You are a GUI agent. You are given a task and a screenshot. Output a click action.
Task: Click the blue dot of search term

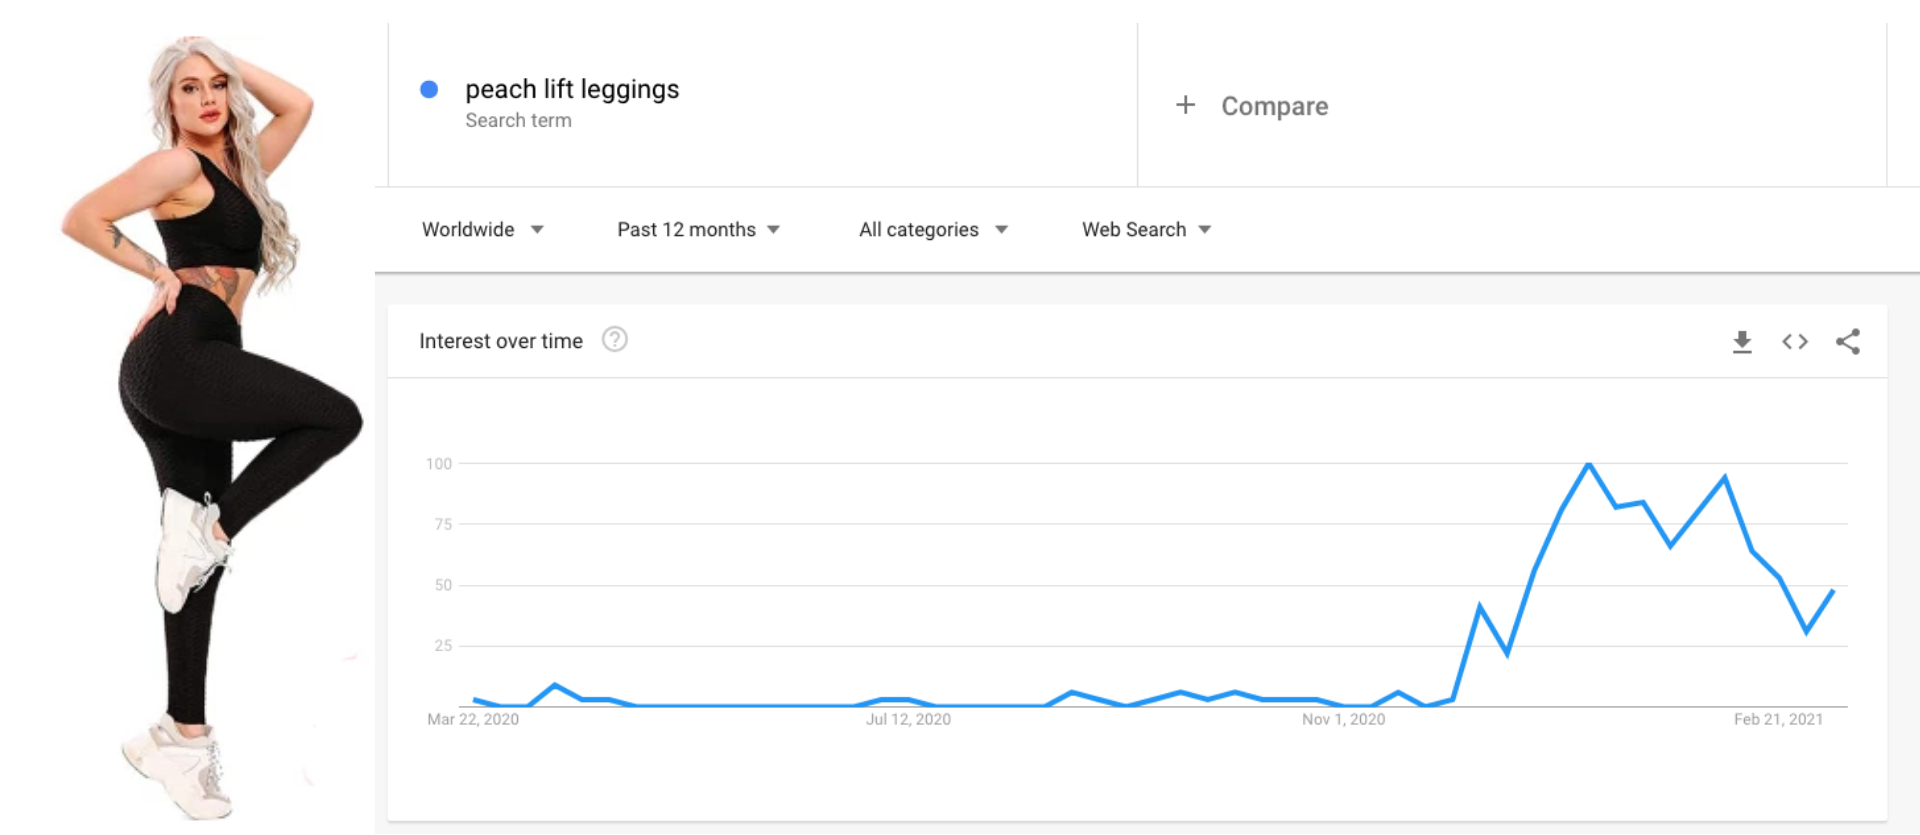click(429, 90)
